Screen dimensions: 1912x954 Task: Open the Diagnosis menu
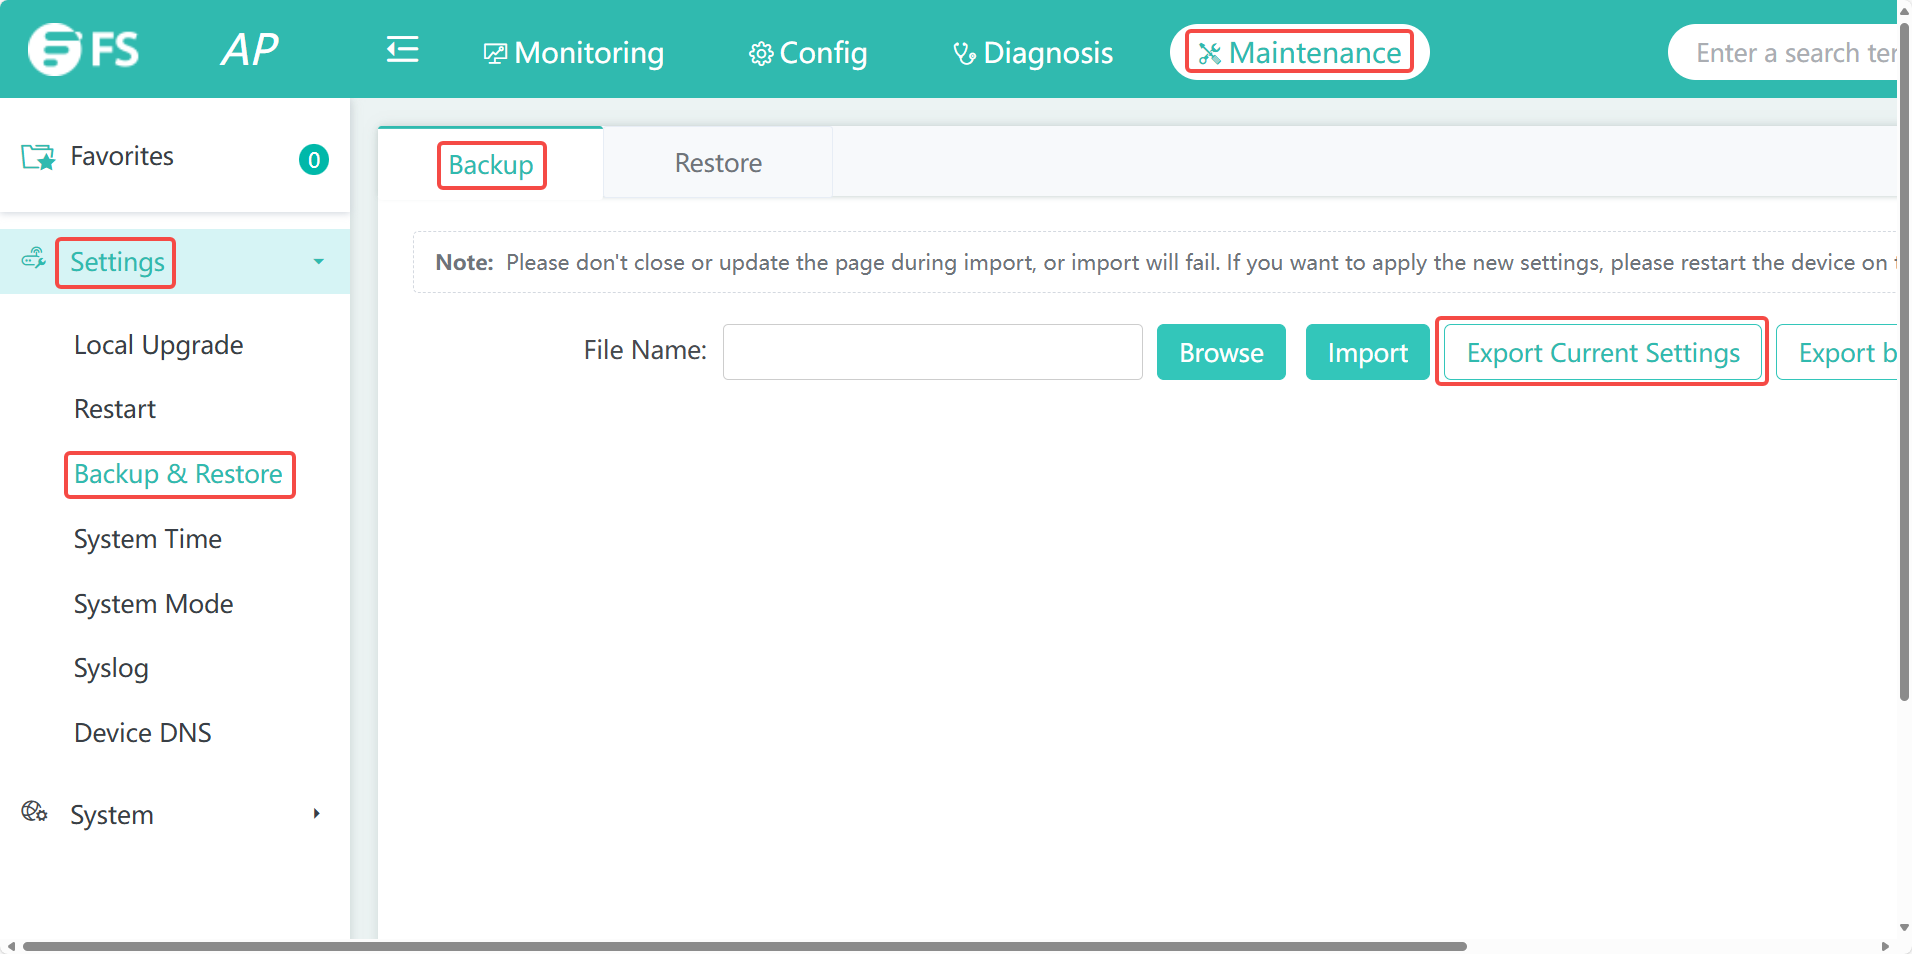click(1033, 53)
